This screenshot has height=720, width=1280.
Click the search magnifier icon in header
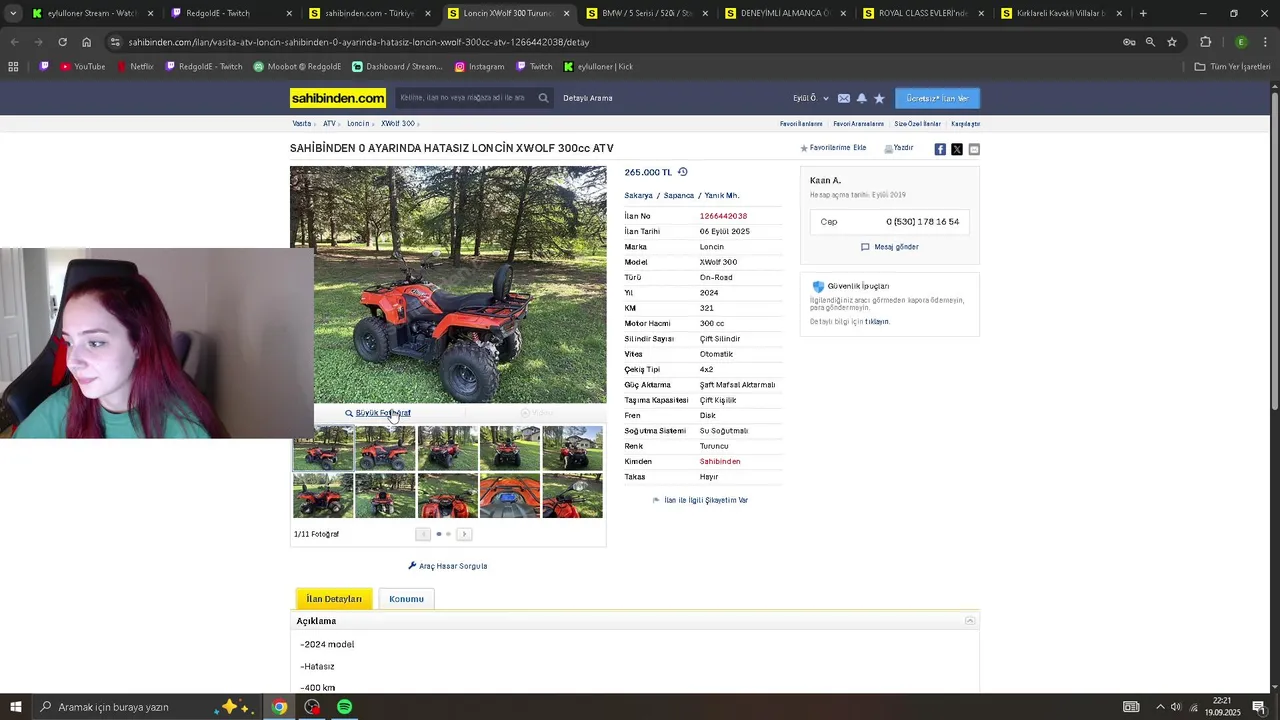click(x=543, y=98)
